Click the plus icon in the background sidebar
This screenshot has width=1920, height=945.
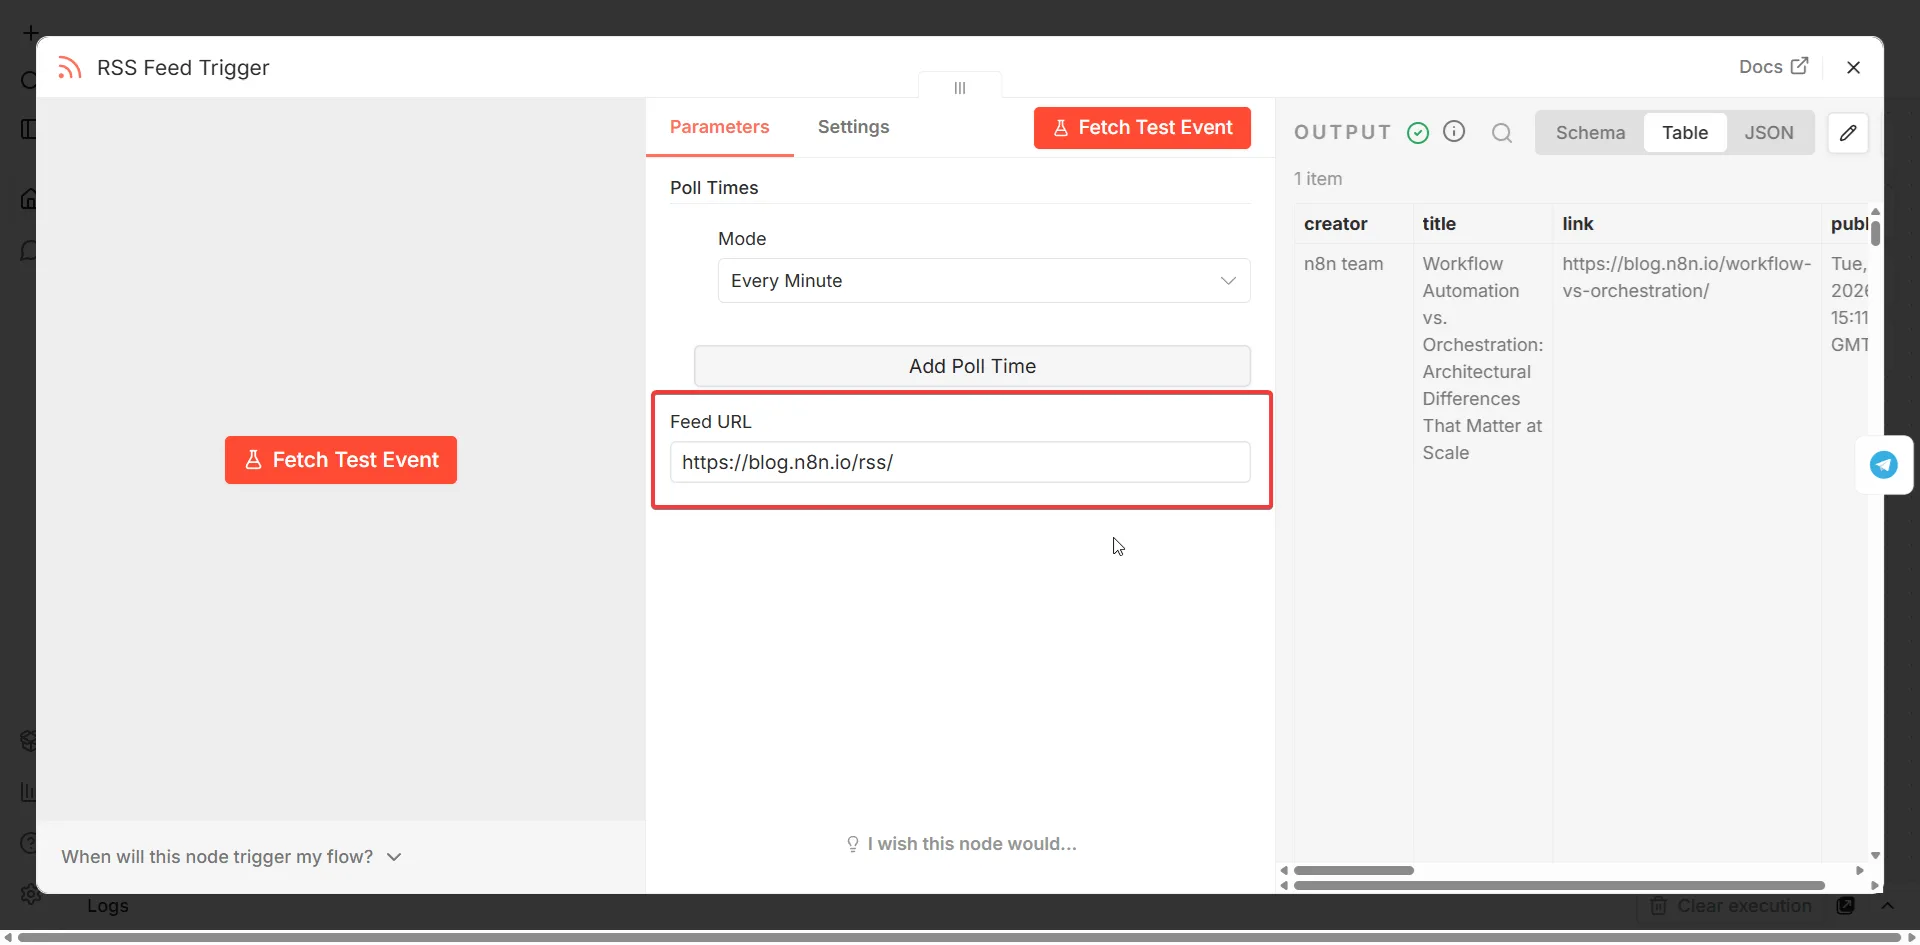(x=31, y=33)
